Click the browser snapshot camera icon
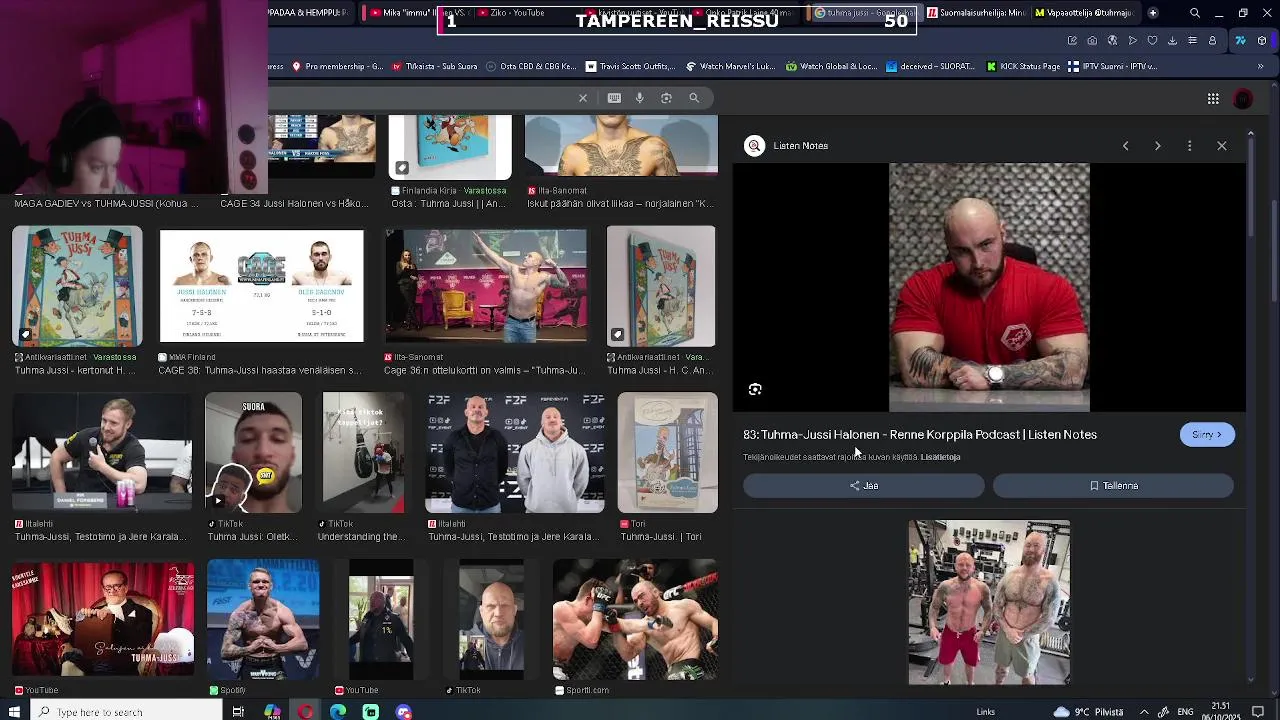Image resolution: width=1280 pixels, height=720 pixels. click(x=1092, y=41)
